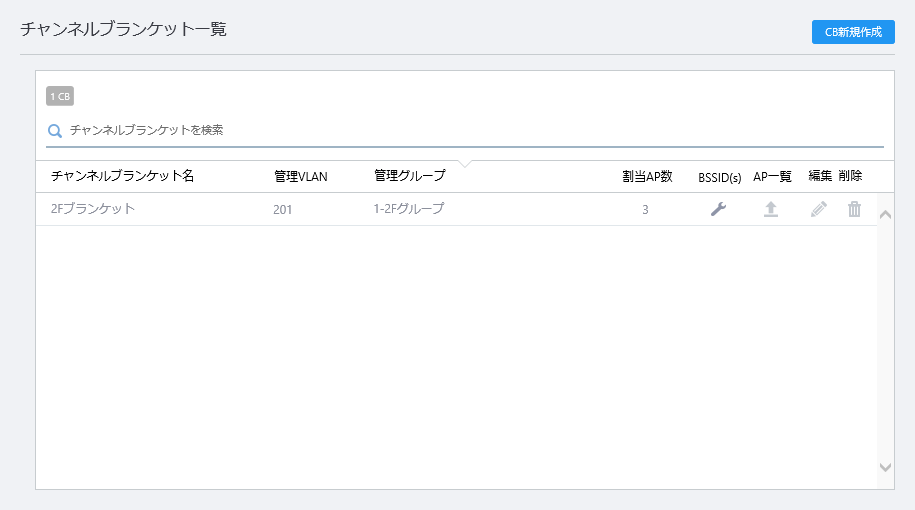Delete 2Fブランケット using trash icon
Screen dimensions: 915x510
(854, 209)
